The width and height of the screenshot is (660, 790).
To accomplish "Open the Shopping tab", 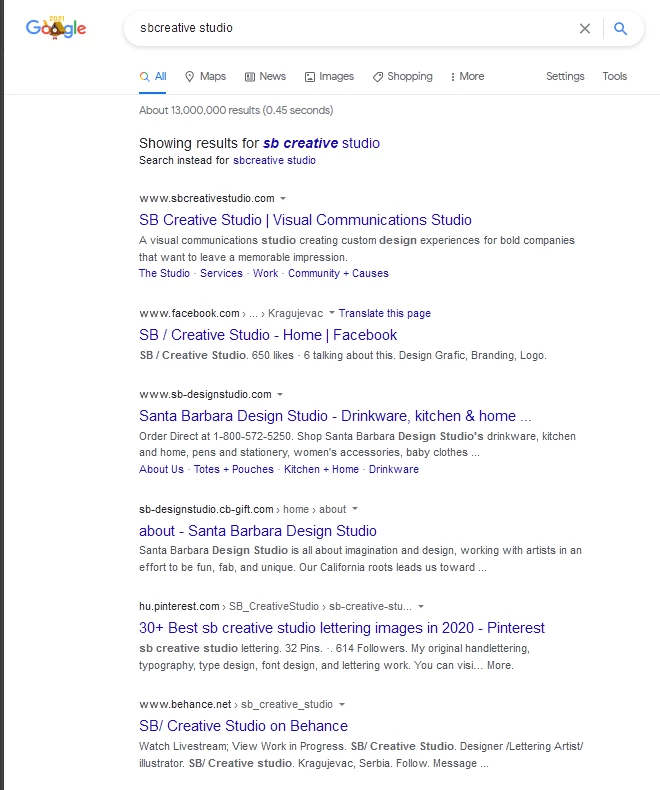I will 403,77.
